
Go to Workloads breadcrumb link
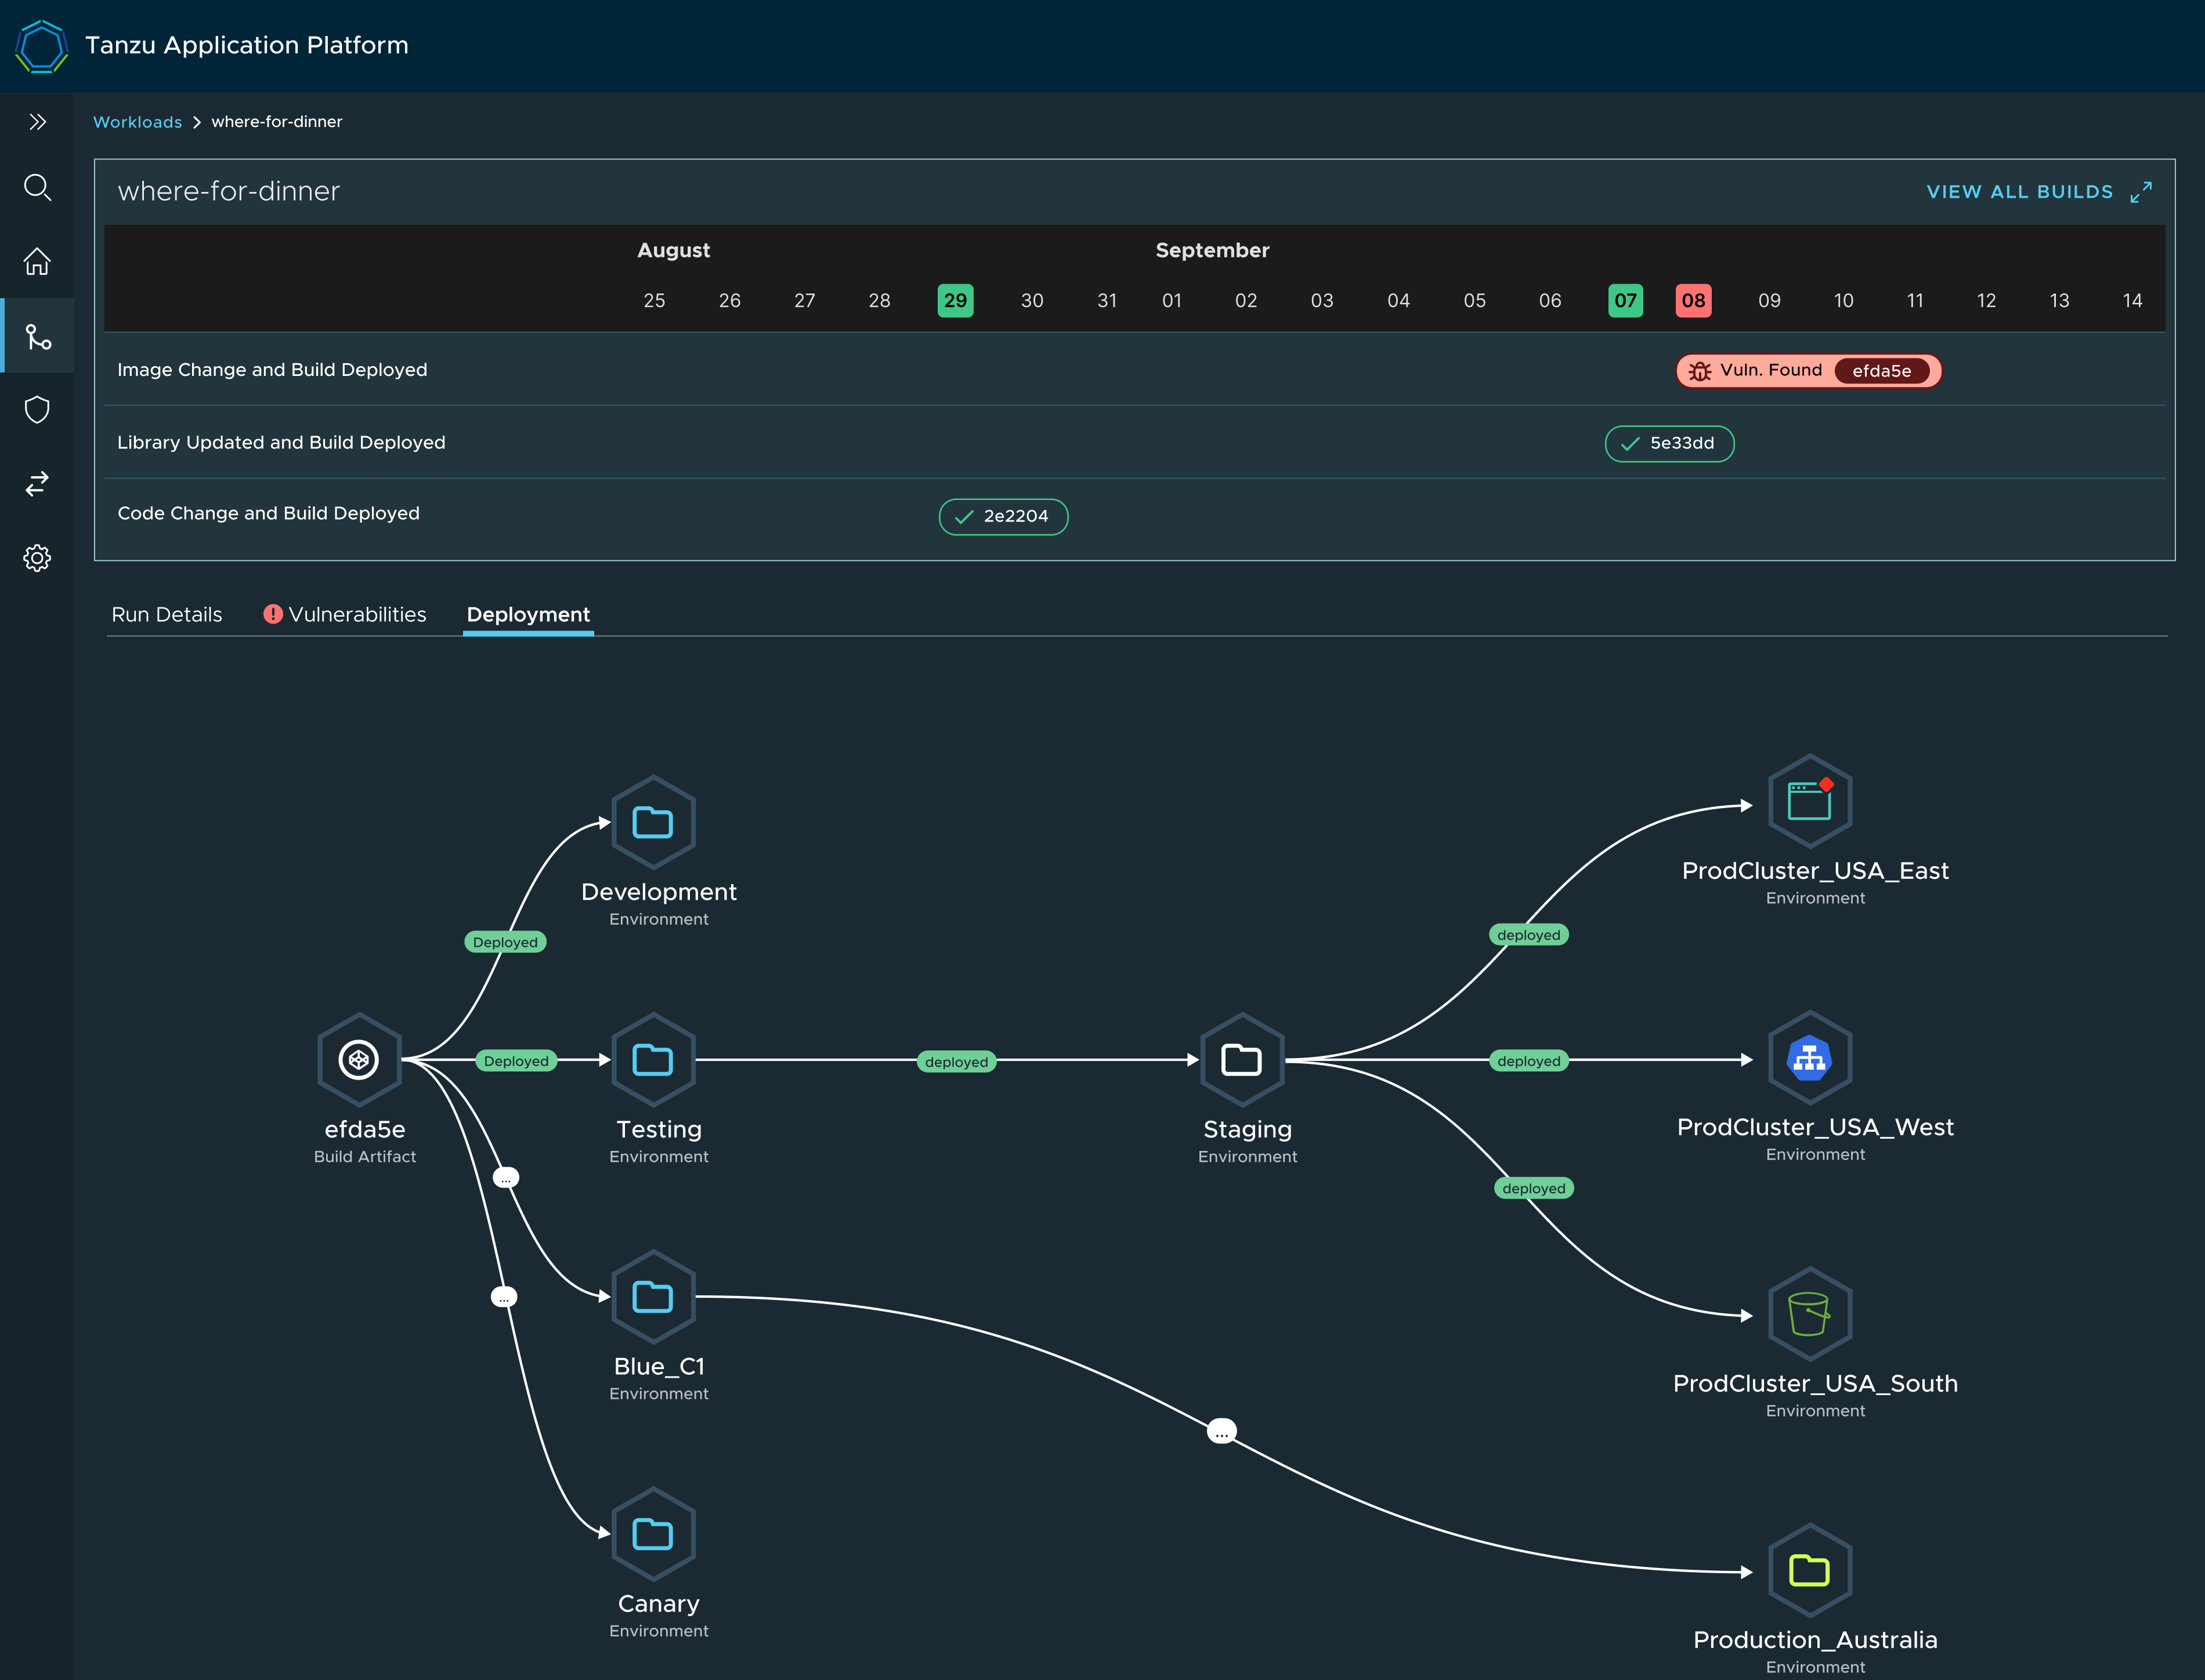point(137,122)
